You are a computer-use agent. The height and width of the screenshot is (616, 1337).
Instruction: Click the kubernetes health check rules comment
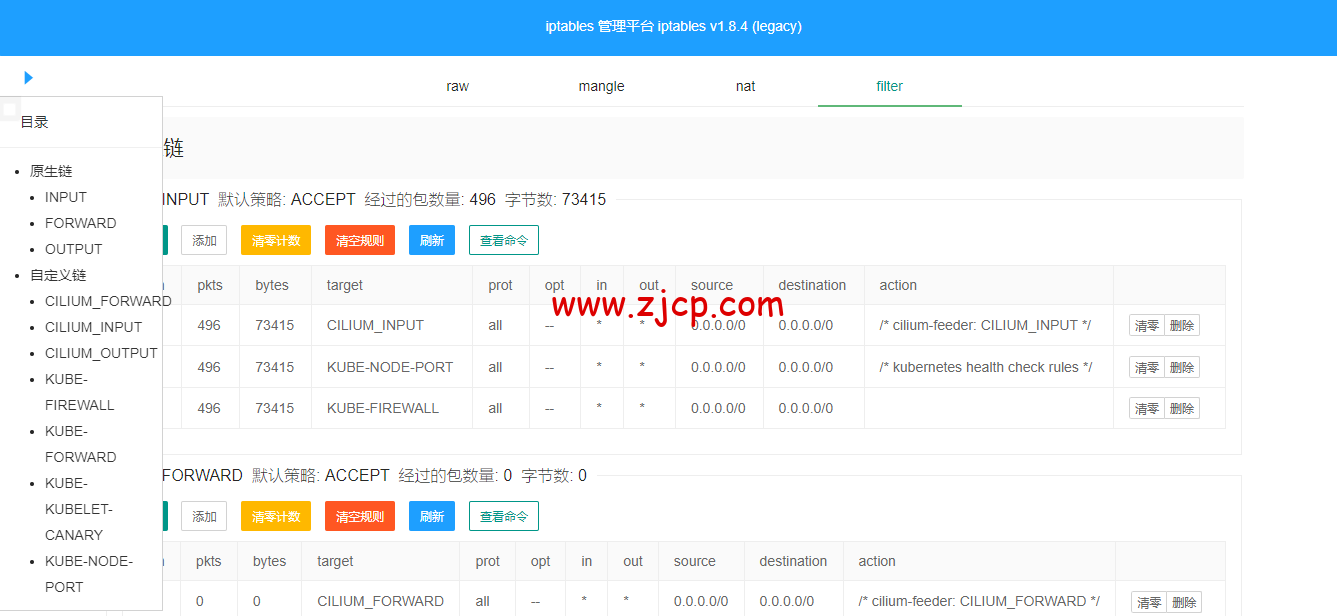[986, 367]
